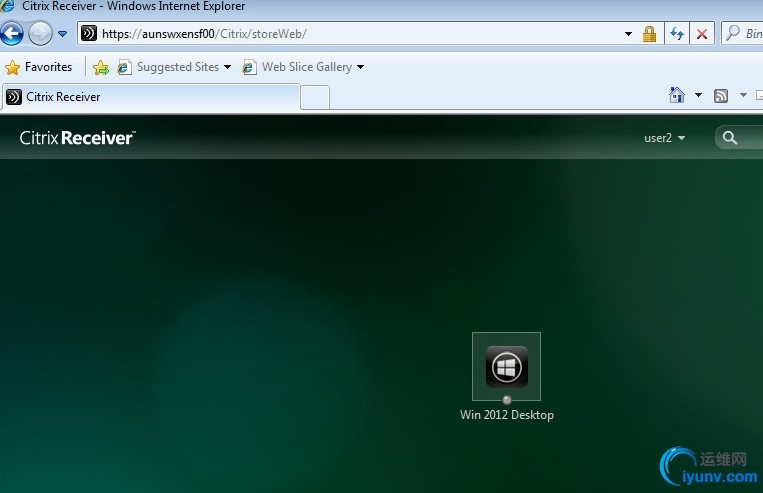Expand Home button dropdown arrow
Image resolution: width=763 pixels, height=493 pixels.
[x=698, y=95]
